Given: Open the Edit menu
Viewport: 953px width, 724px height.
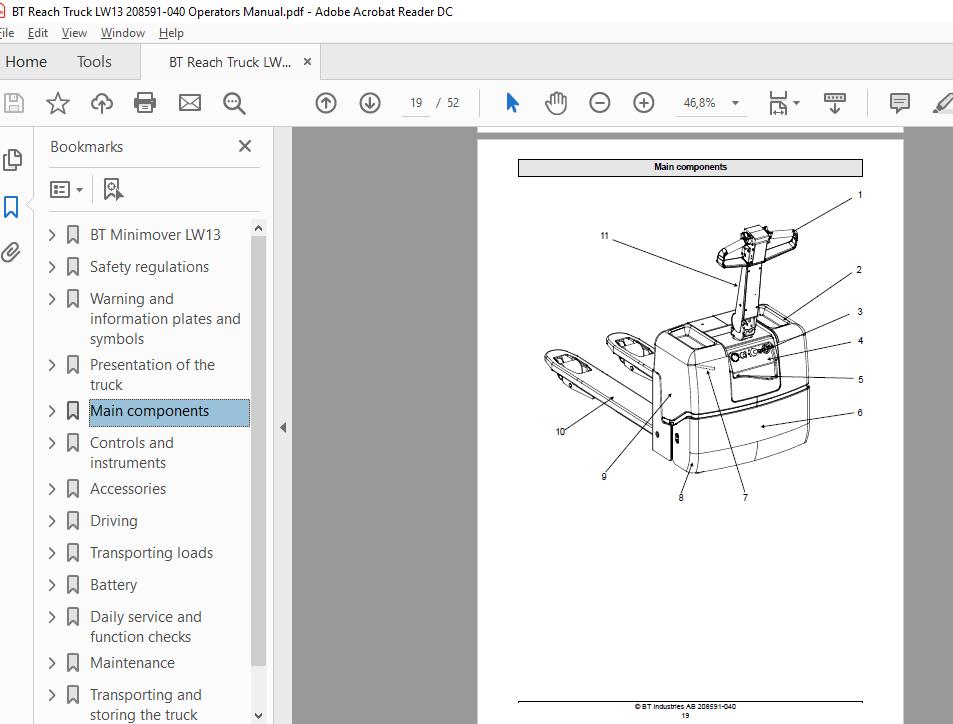Looking at the screenshot, I should pyautogui.click(x=38, y=33).
